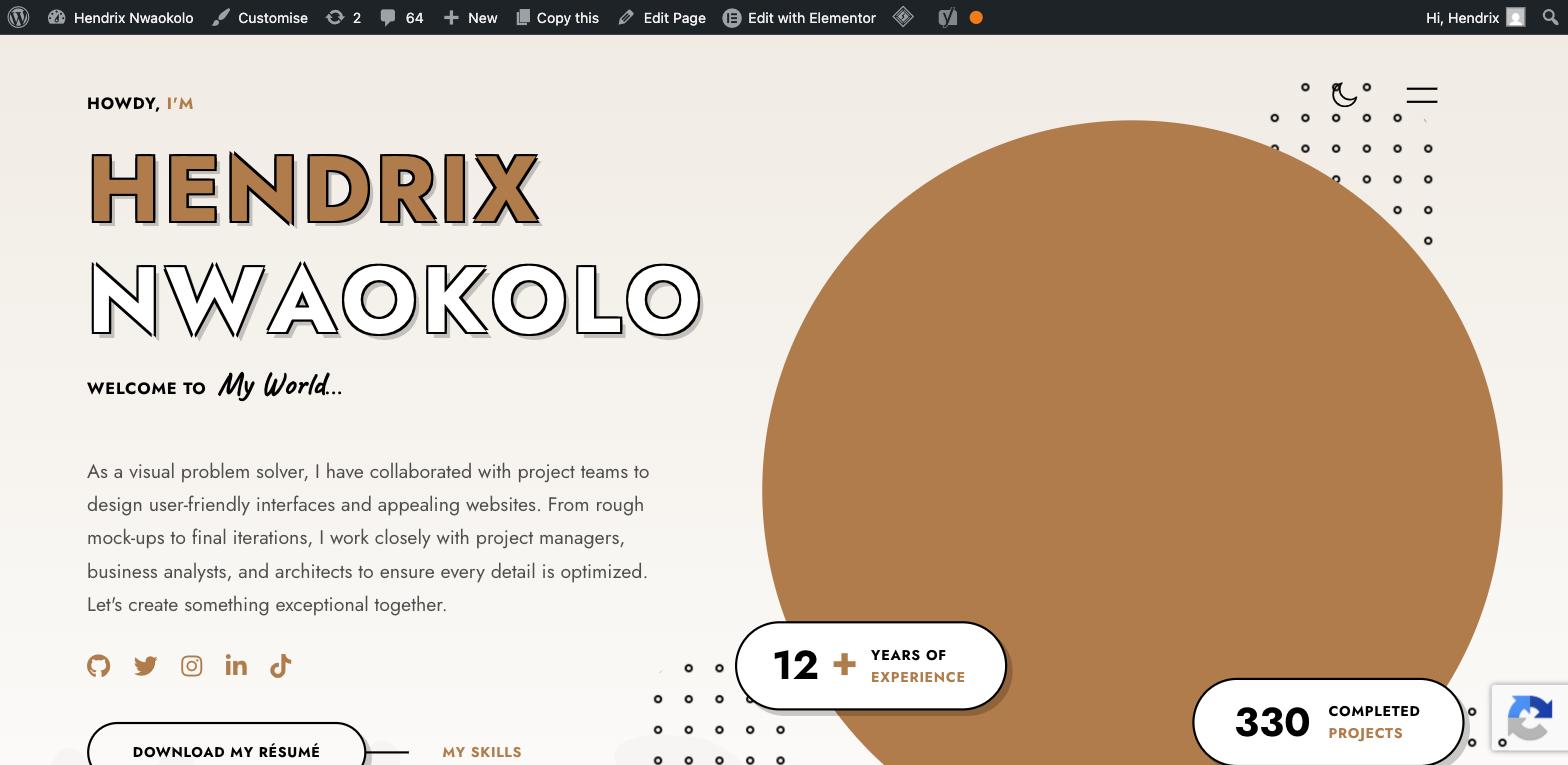This screenshot has width=1568, height=765.
Task: Click the 12 + Years of Experience badge
Action: [870, 666]
